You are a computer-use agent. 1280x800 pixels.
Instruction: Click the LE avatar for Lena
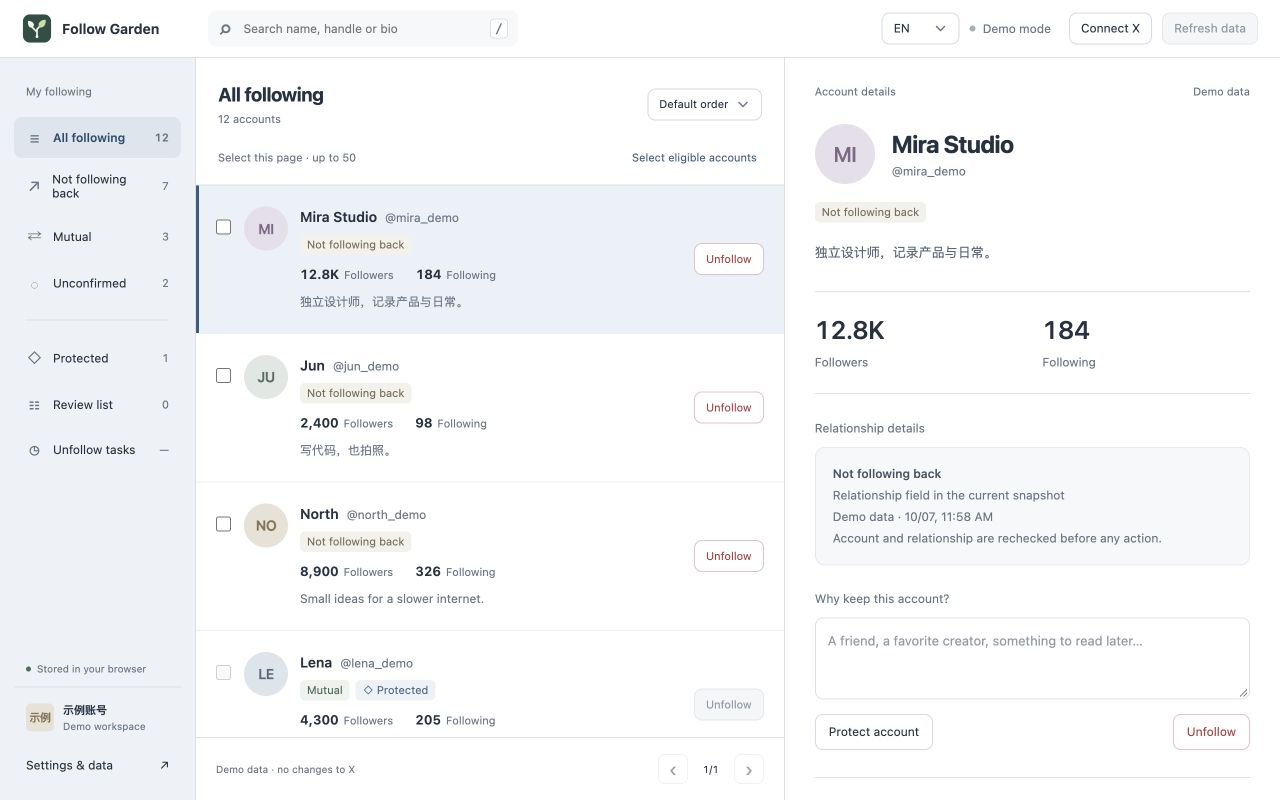tap(266, 674)
